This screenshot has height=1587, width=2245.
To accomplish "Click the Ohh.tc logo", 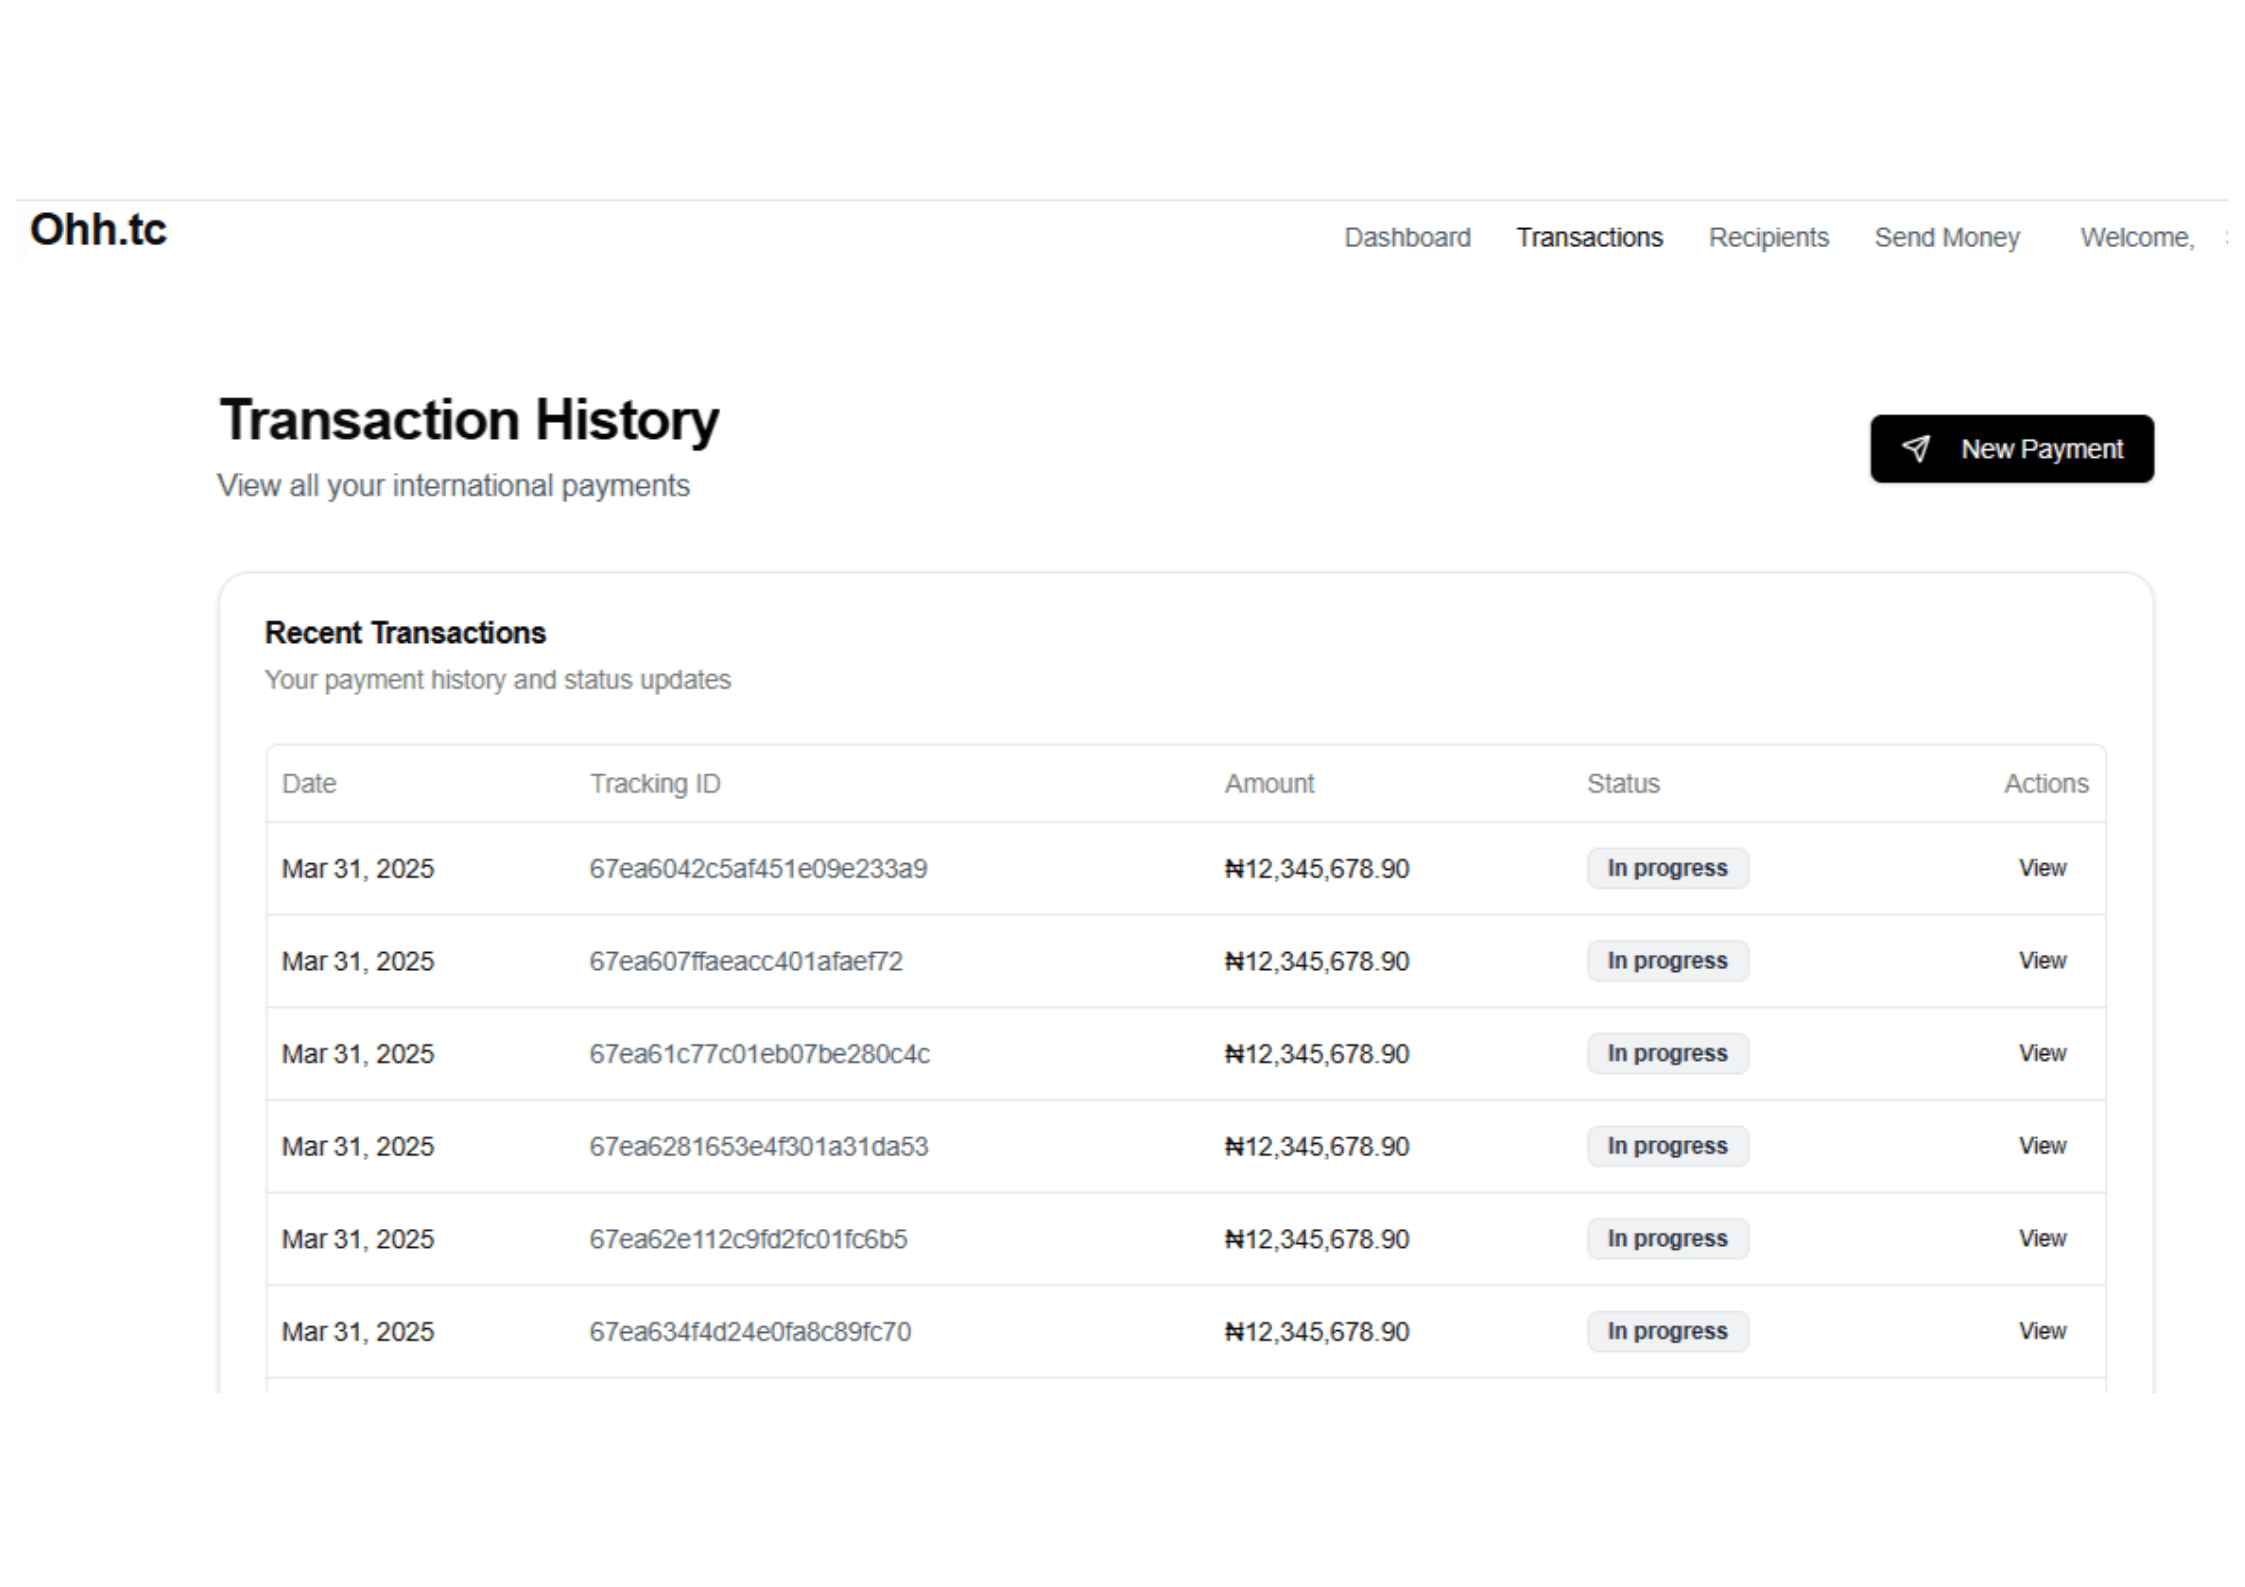I will pos(98,230).
